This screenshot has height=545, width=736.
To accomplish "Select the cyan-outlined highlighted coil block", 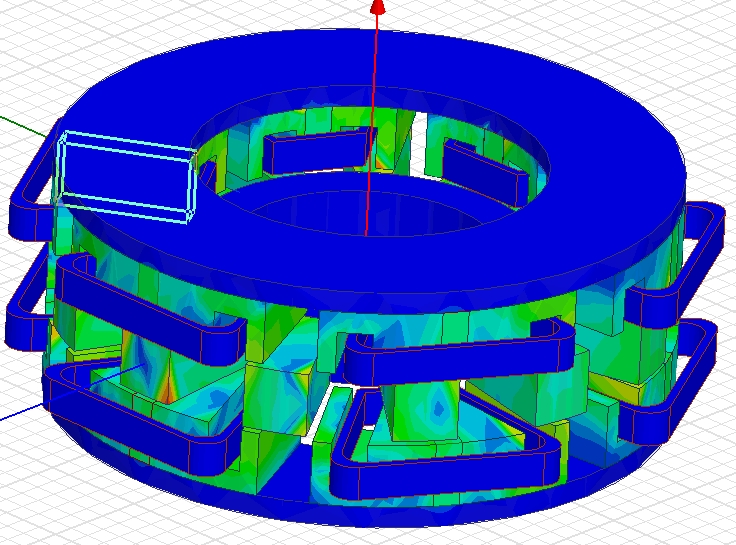I will click(126, 177).
